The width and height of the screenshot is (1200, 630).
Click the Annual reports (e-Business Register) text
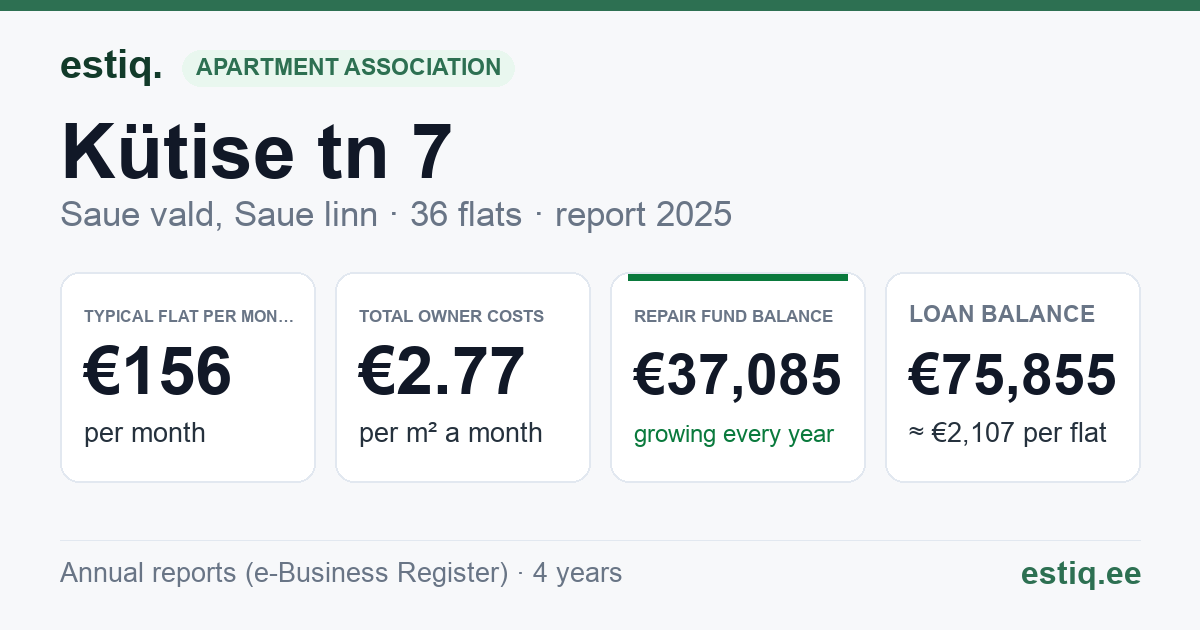284,573
